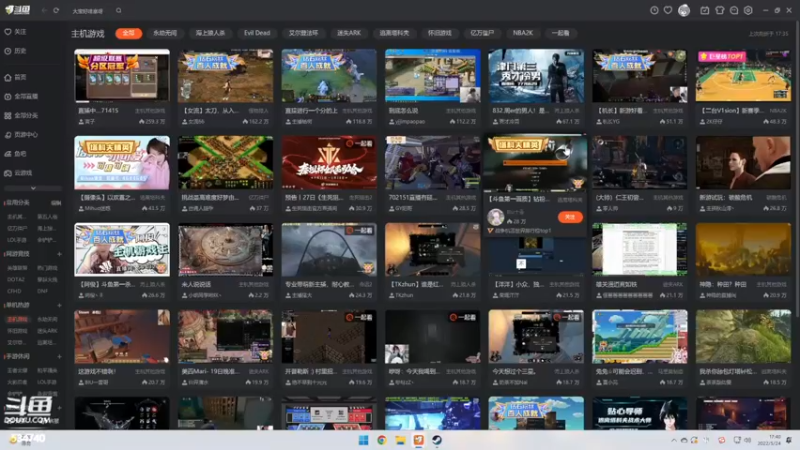The width and height of the screenshot is (800, 450).
Task: Select the NBA2K filter tab
Action: [523, 33]
